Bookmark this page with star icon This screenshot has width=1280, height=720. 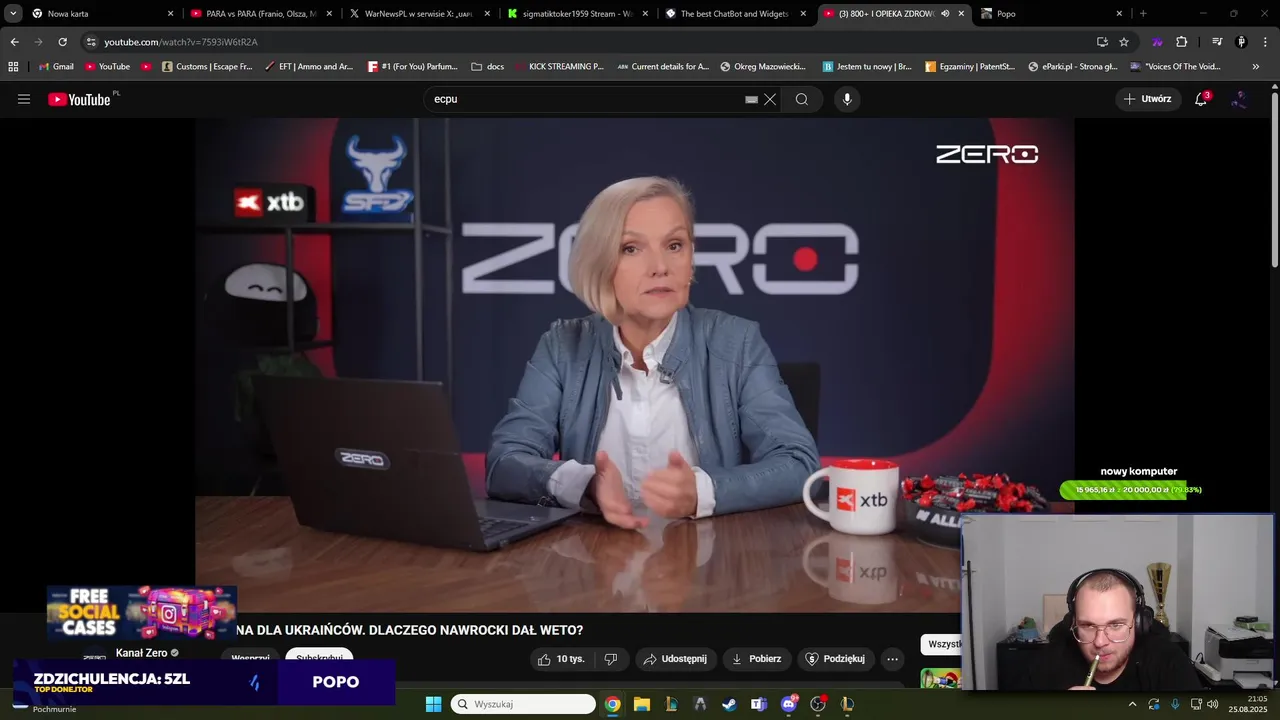pyautogui.click(x=1124, y=42)
